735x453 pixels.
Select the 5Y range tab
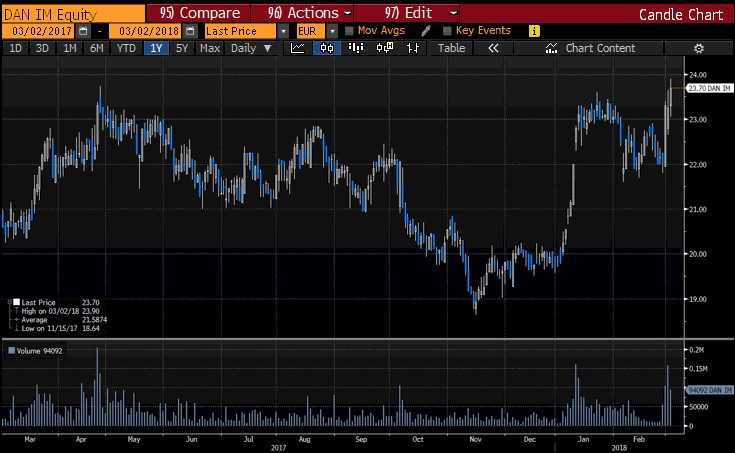pos(182,48)
